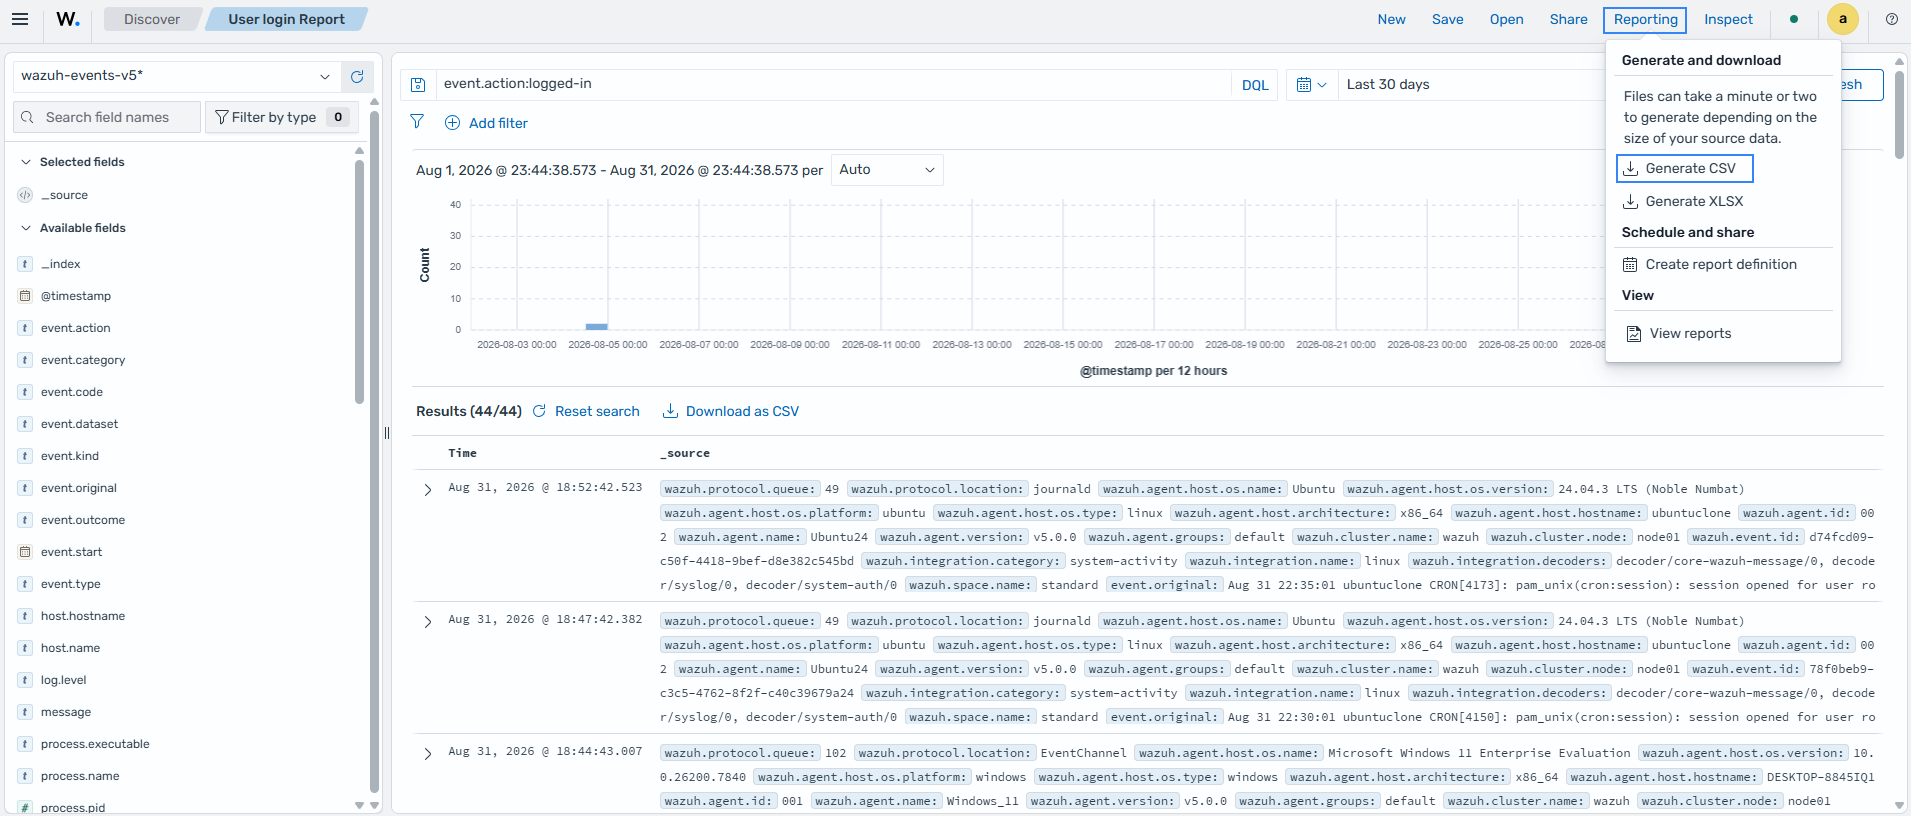
Task: Click the report definition calendar icon
Action: 1630,265
